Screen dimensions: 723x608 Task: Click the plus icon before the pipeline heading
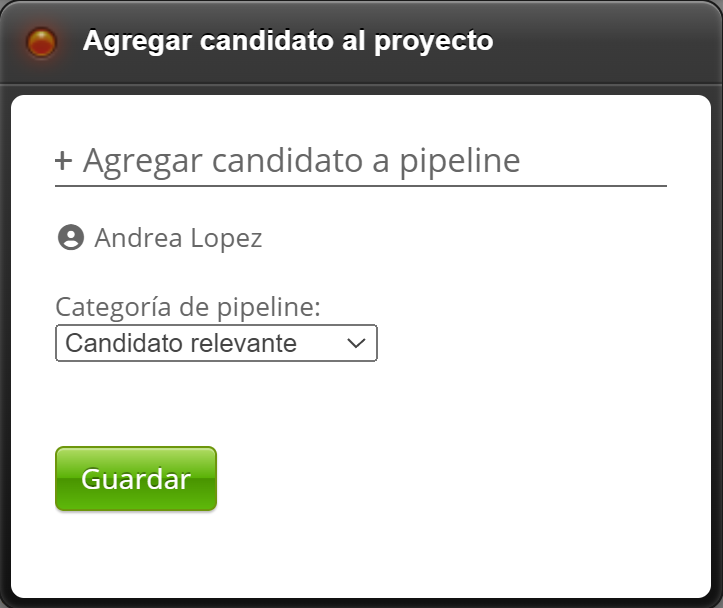coord(64,161)
